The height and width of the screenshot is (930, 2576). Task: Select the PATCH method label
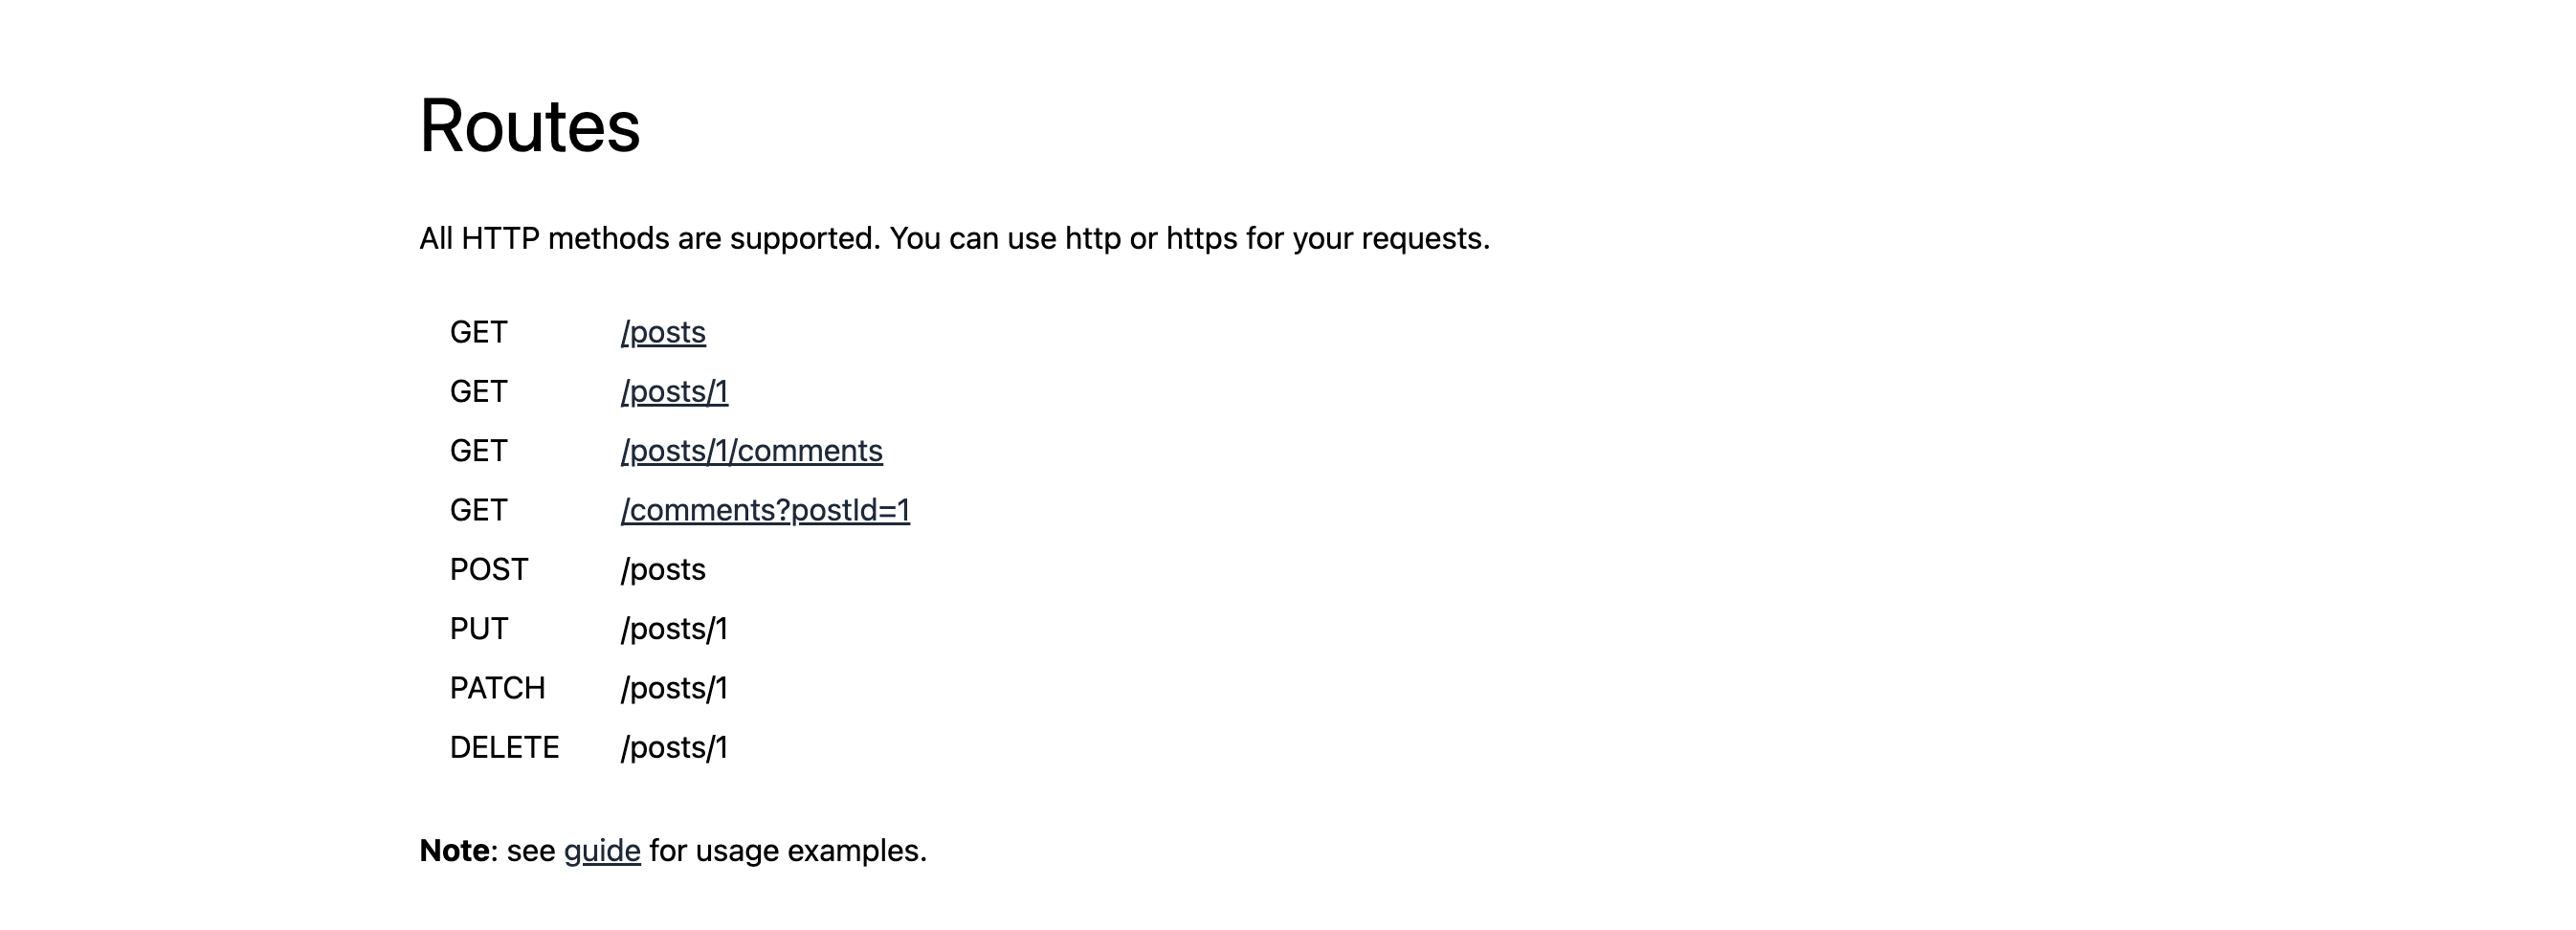(498, 688)
